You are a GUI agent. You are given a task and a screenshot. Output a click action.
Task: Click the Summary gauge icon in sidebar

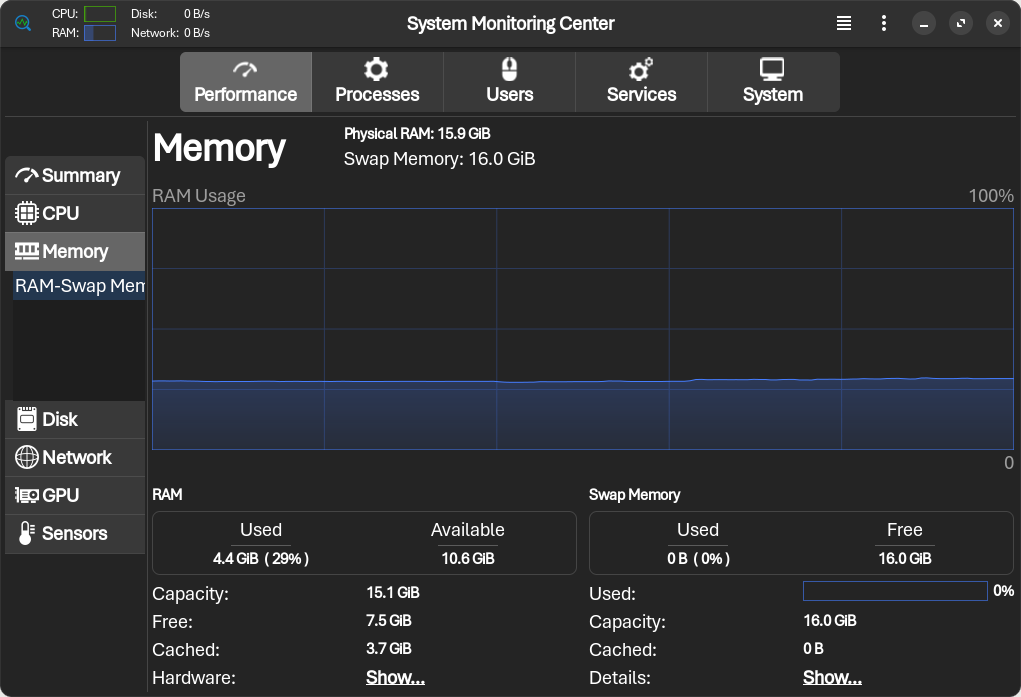[27, 175]
